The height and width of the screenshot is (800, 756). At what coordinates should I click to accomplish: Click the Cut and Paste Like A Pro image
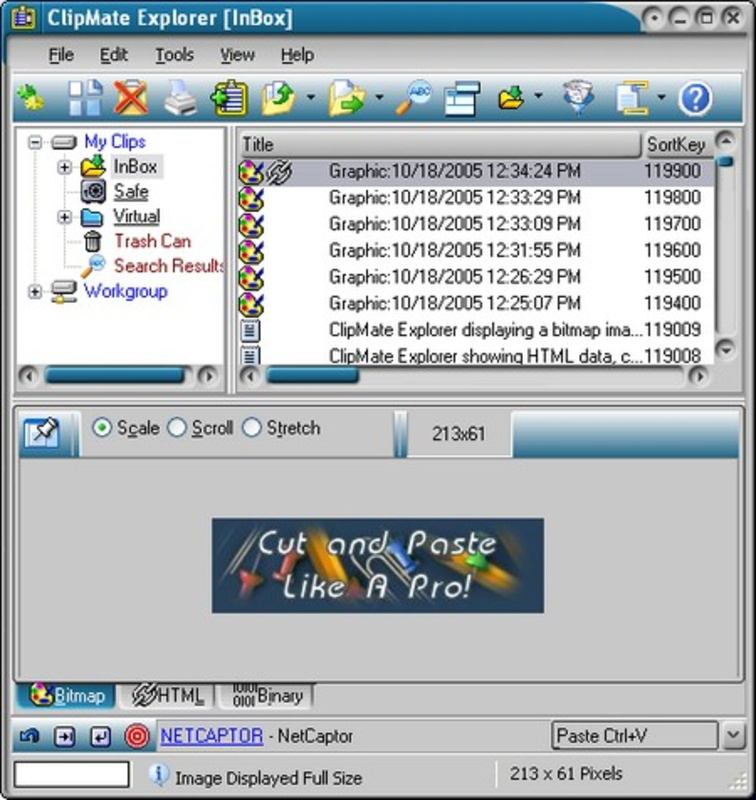378,565
